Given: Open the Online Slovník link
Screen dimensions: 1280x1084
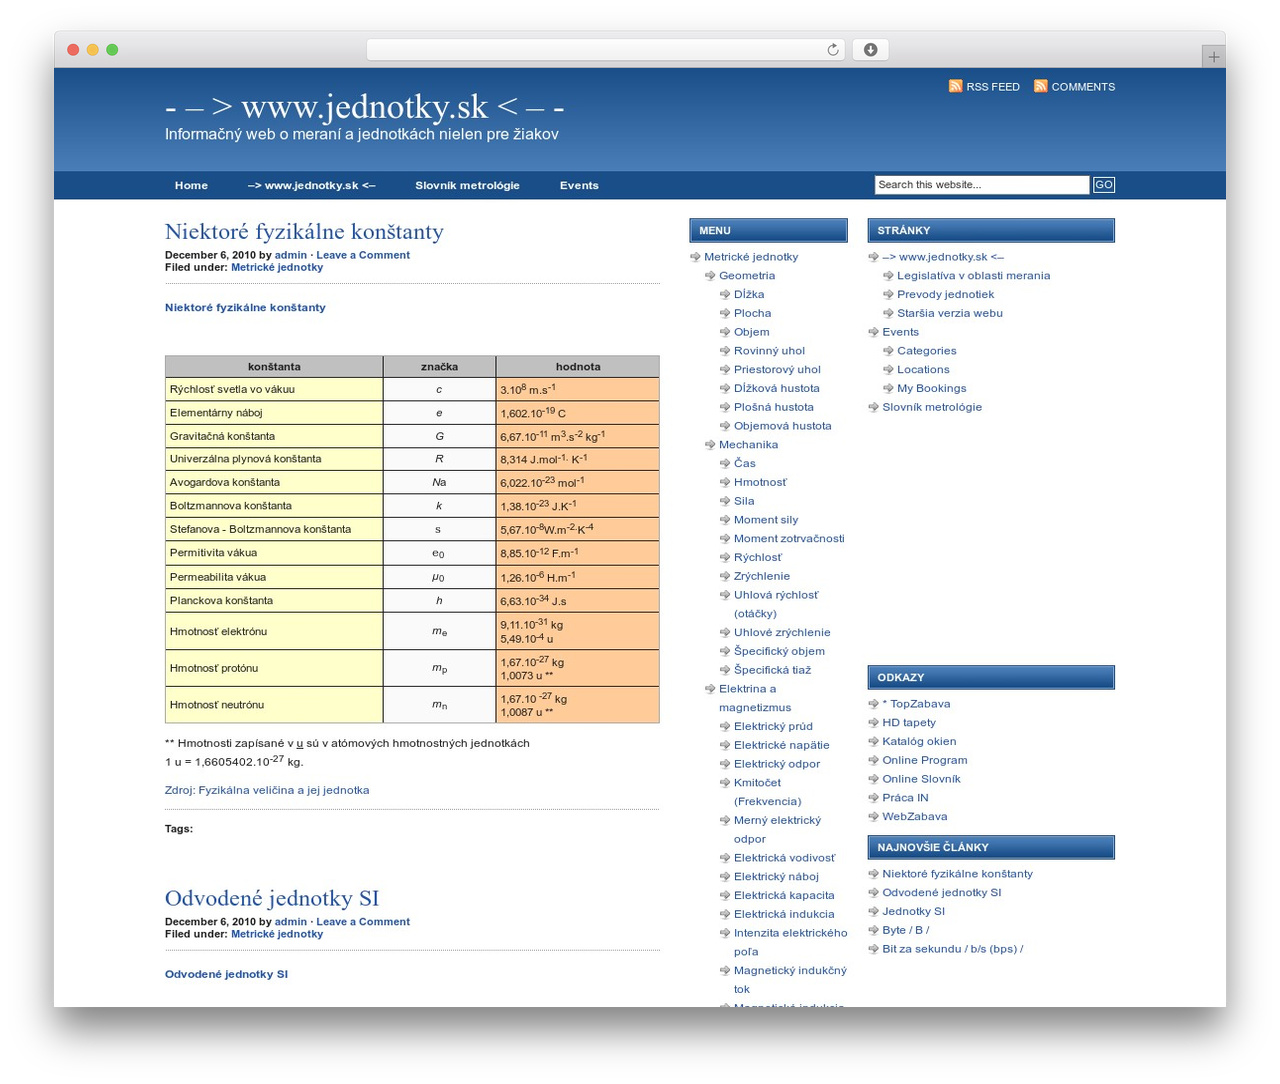Looking at the screenshot, I should click(921, 779).
